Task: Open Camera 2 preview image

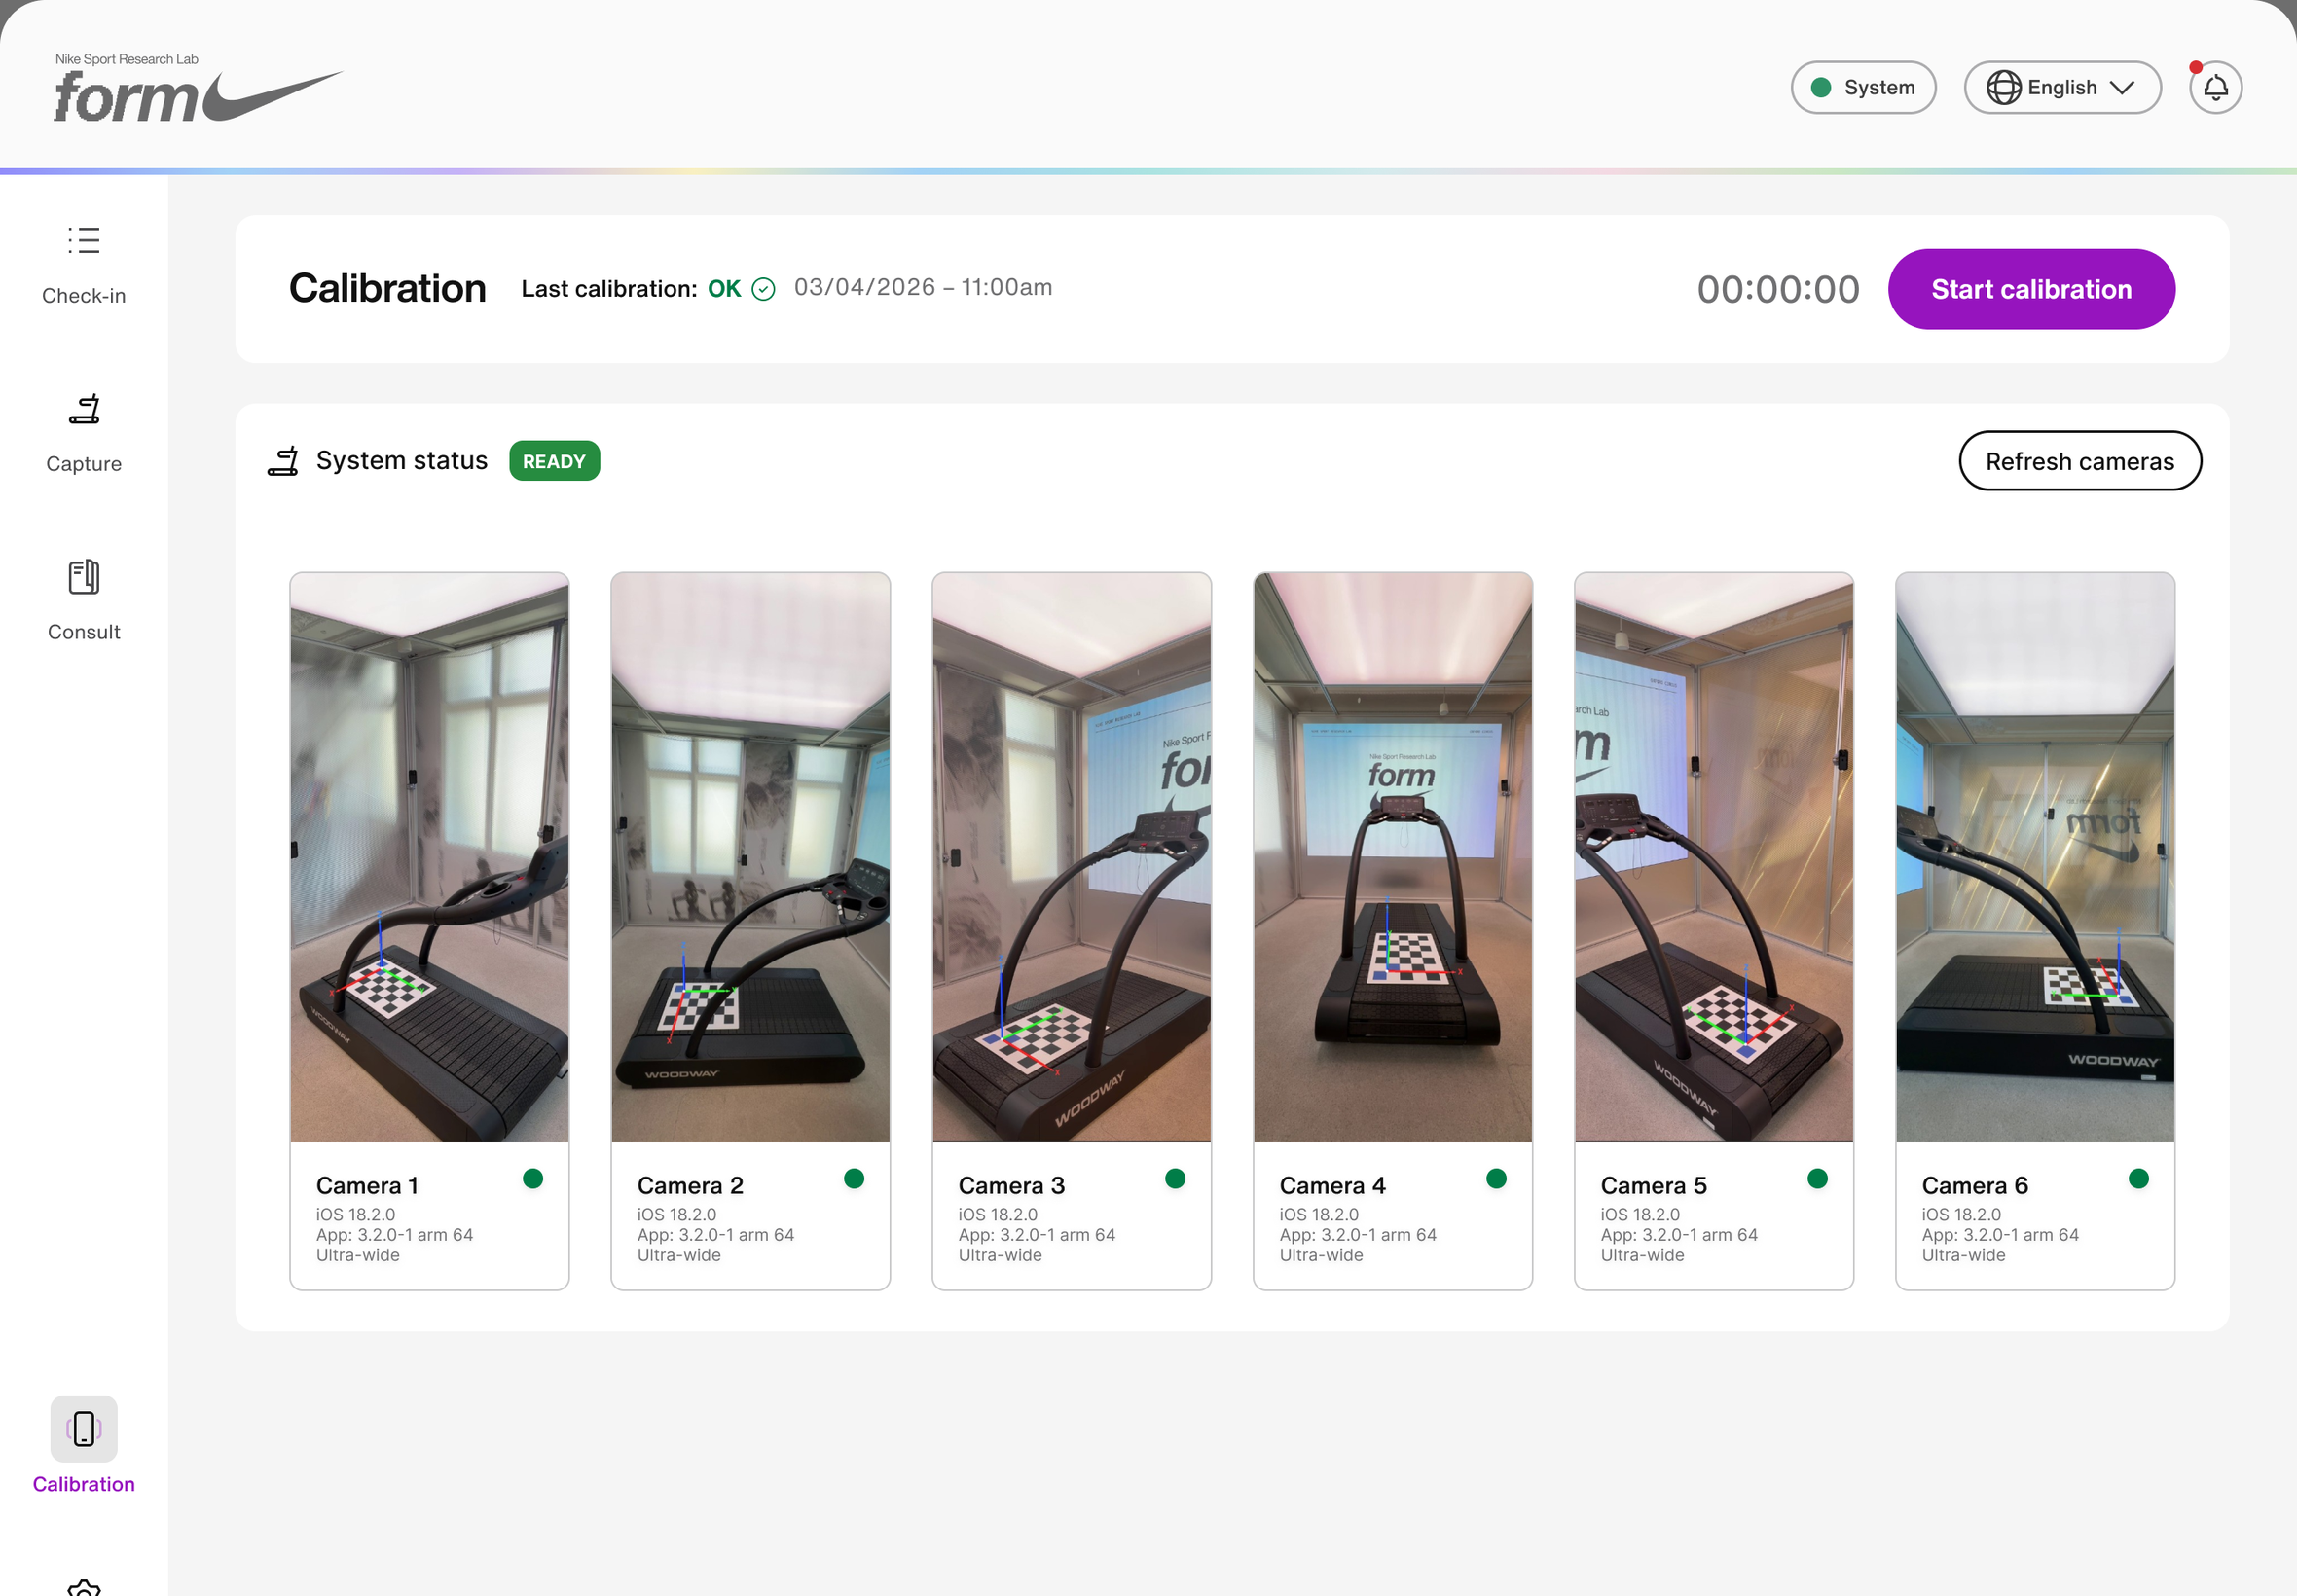Action: tap(750, 857)
